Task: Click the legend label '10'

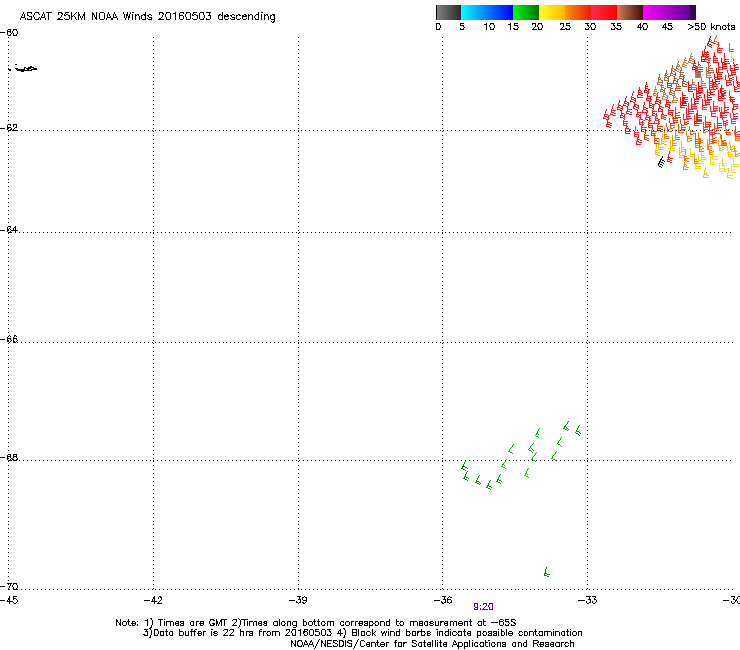Action: click(x=489, y=27)
